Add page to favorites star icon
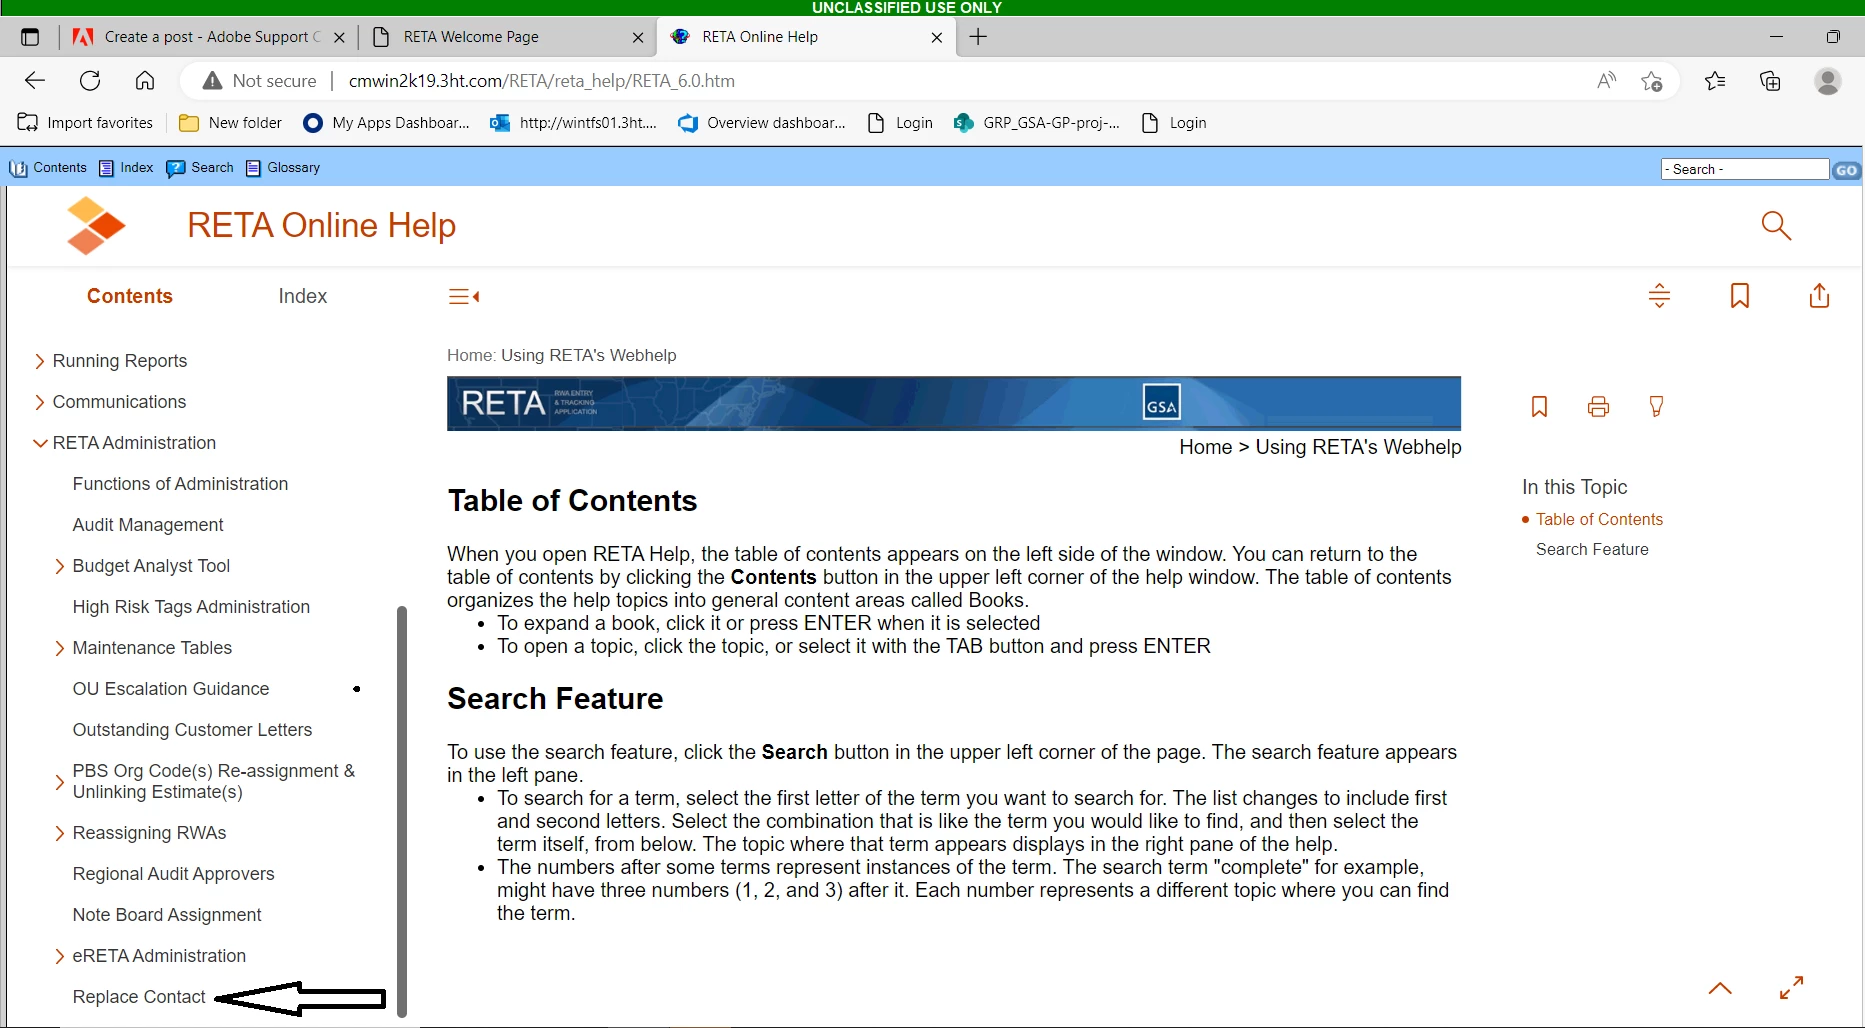The height and width of the screenshot is (1028, 1865). pyautogui.click(x=1652, y=81)
